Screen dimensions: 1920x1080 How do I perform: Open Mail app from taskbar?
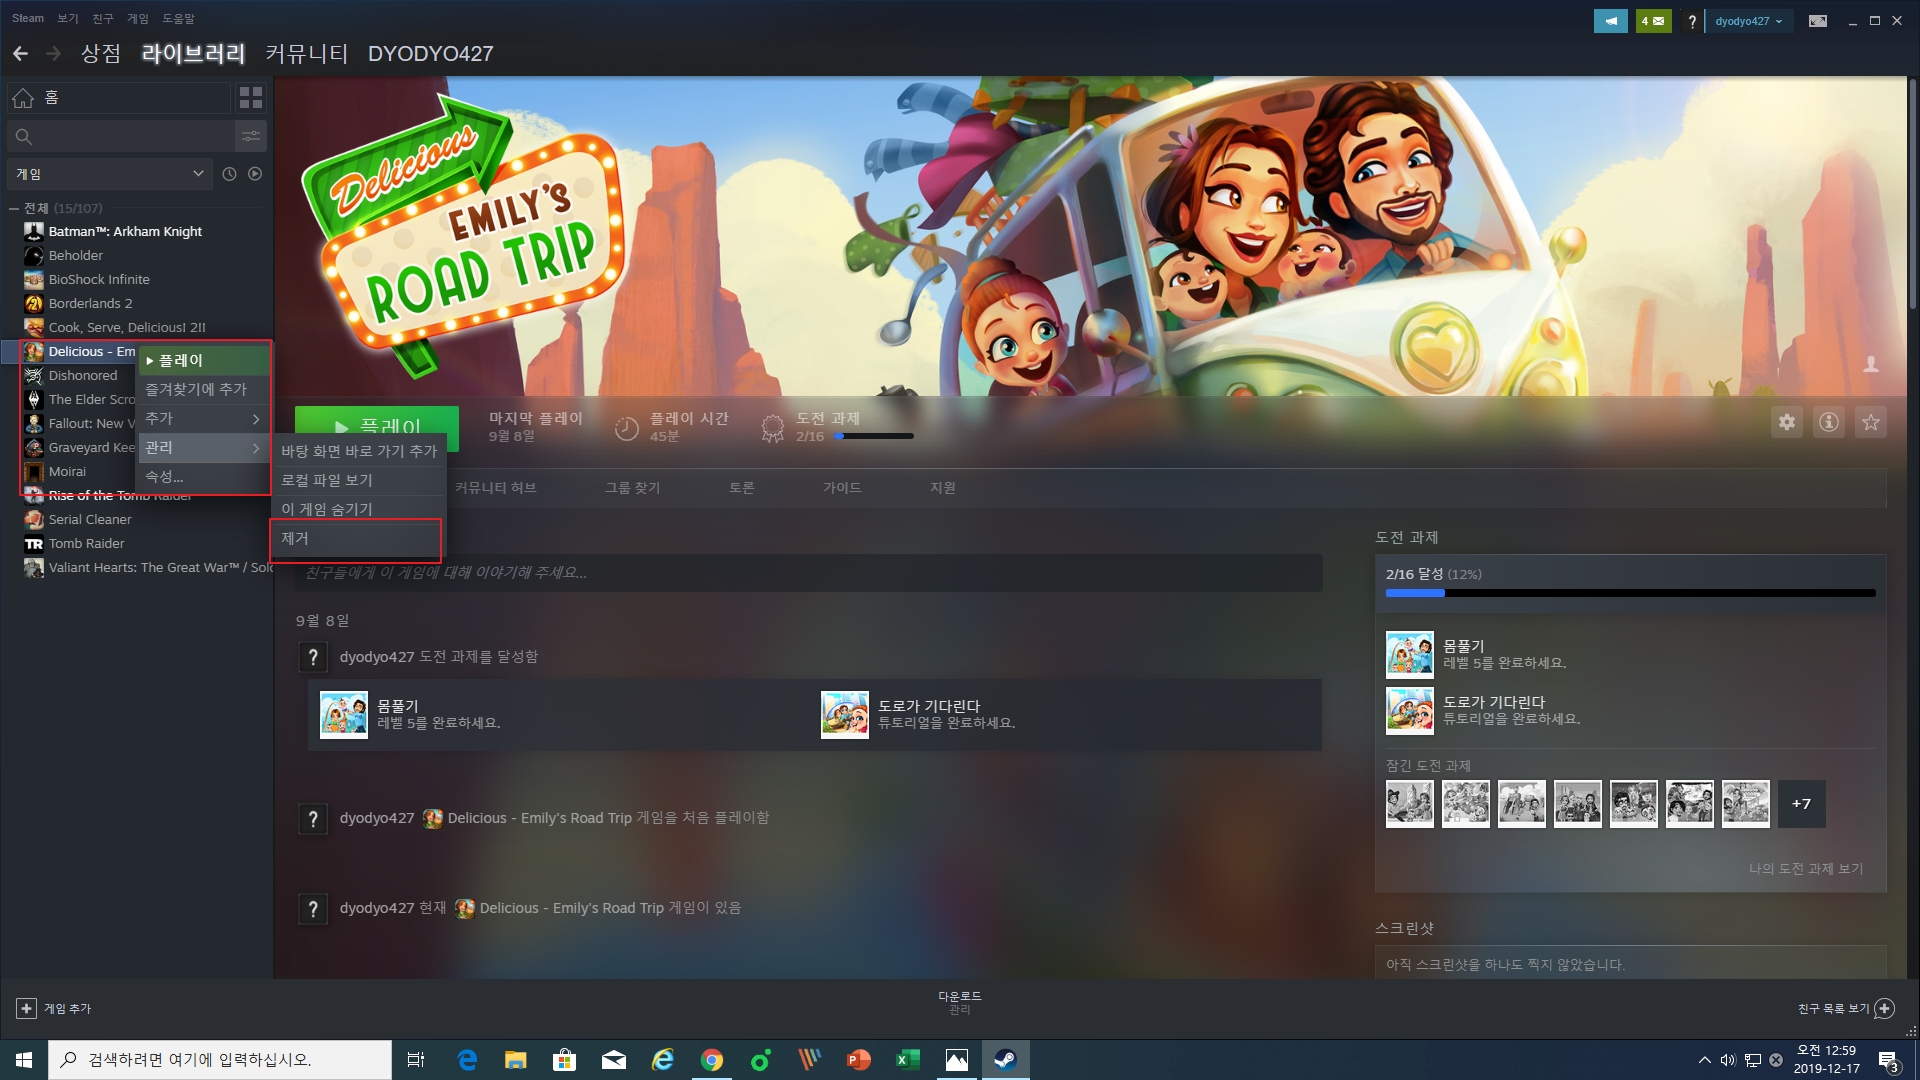click(614, 1059)
